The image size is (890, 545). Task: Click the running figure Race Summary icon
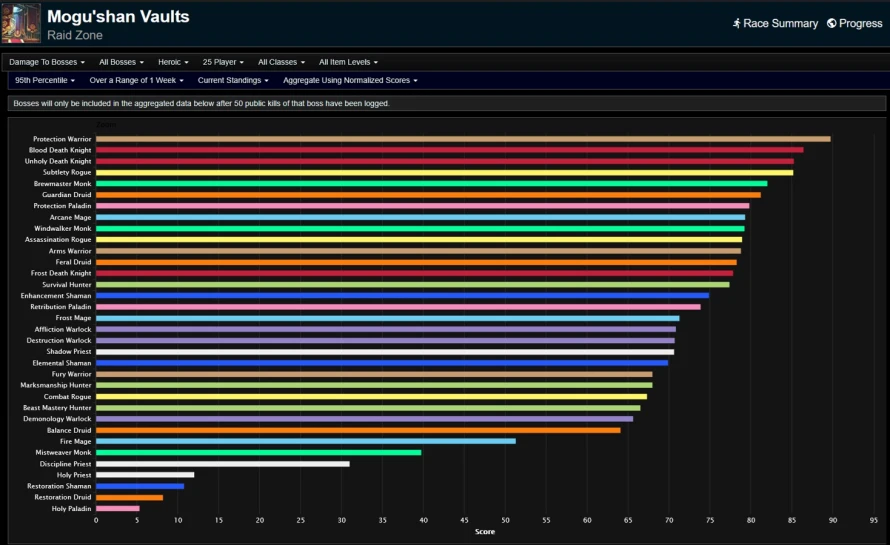736,23
